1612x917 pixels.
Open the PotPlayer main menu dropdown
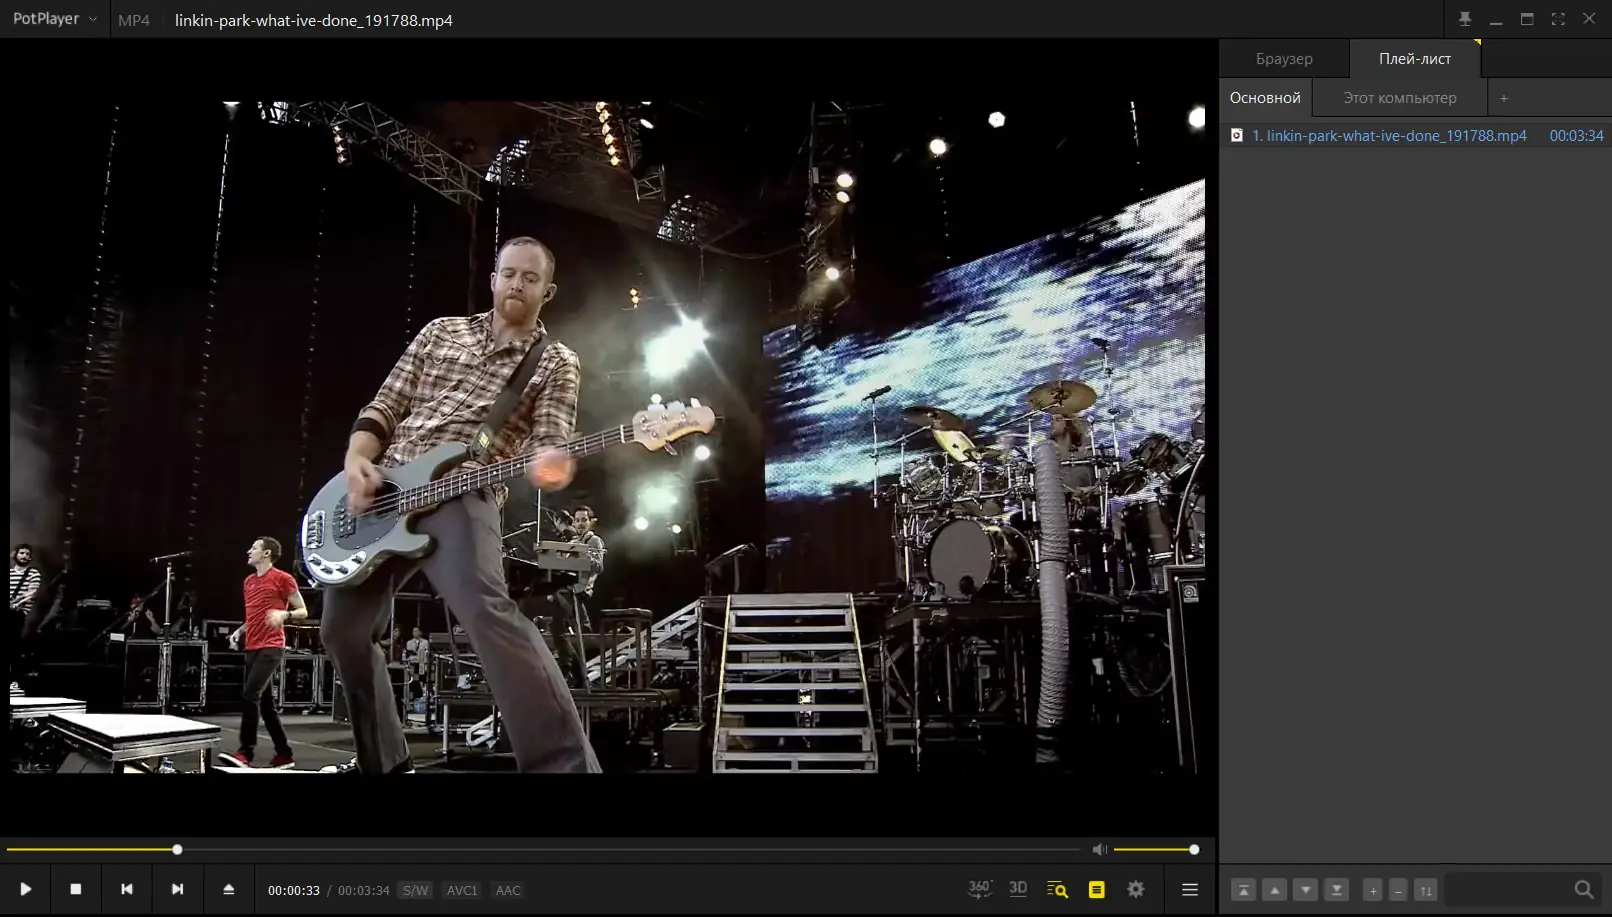(x=55, y=19)
